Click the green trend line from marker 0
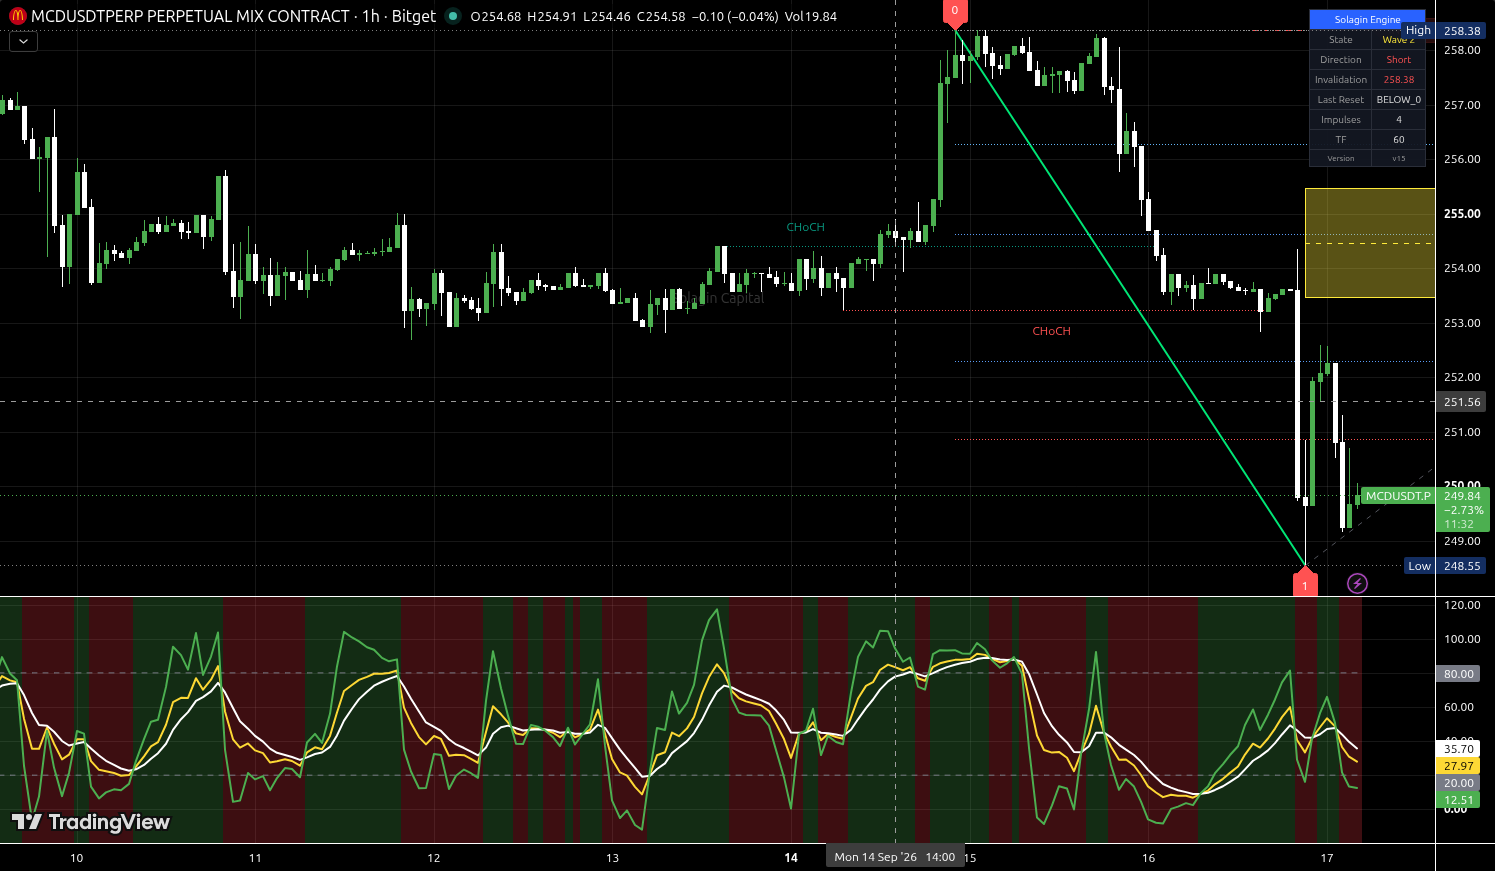The image size is (1495, 871). (1130, 297)
